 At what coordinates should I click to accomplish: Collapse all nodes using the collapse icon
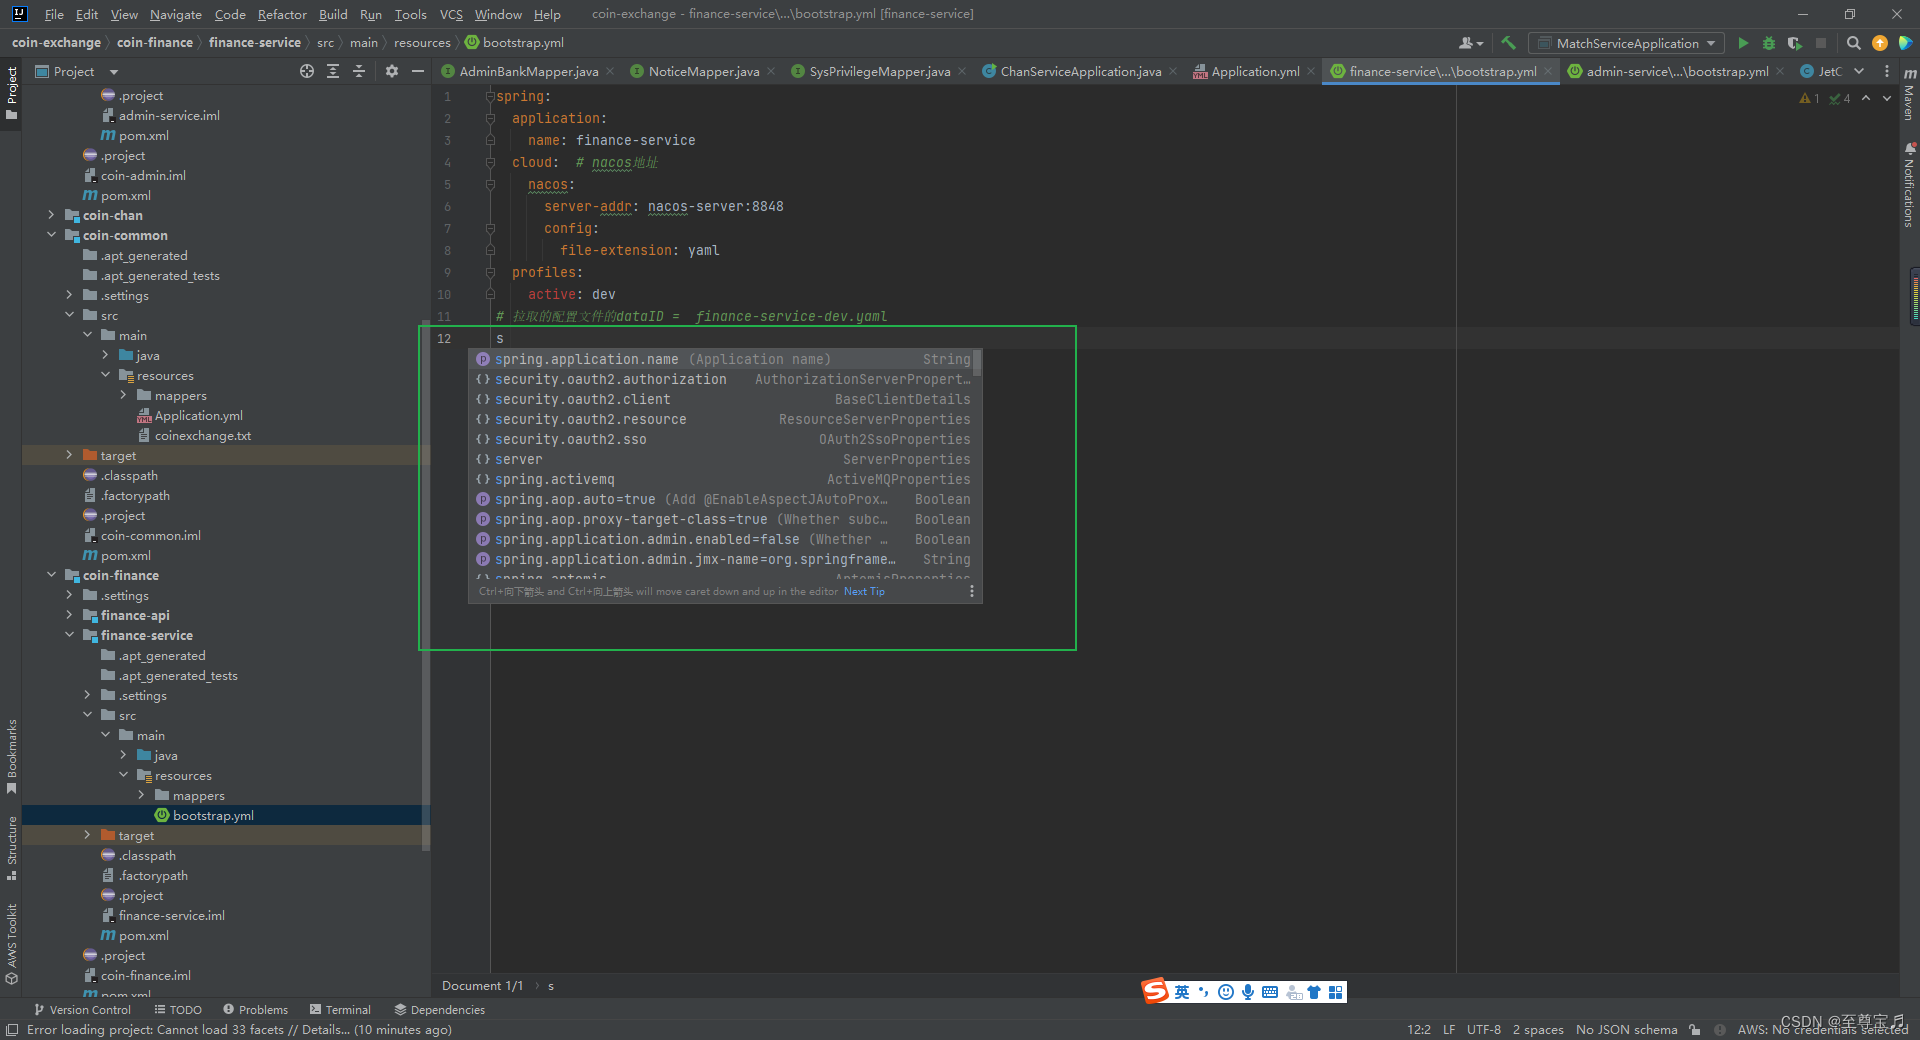pos(359,71)
